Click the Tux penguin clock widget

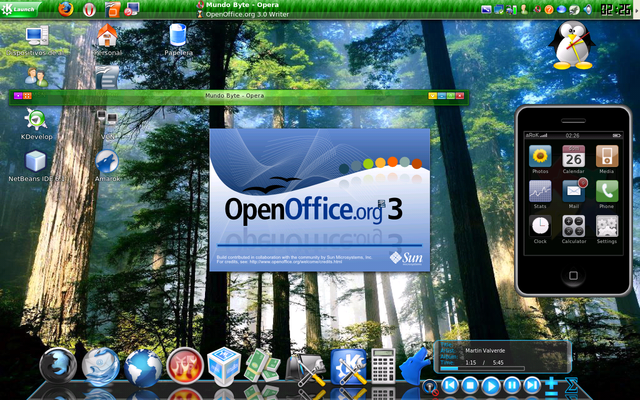click(x=572, y=45)
